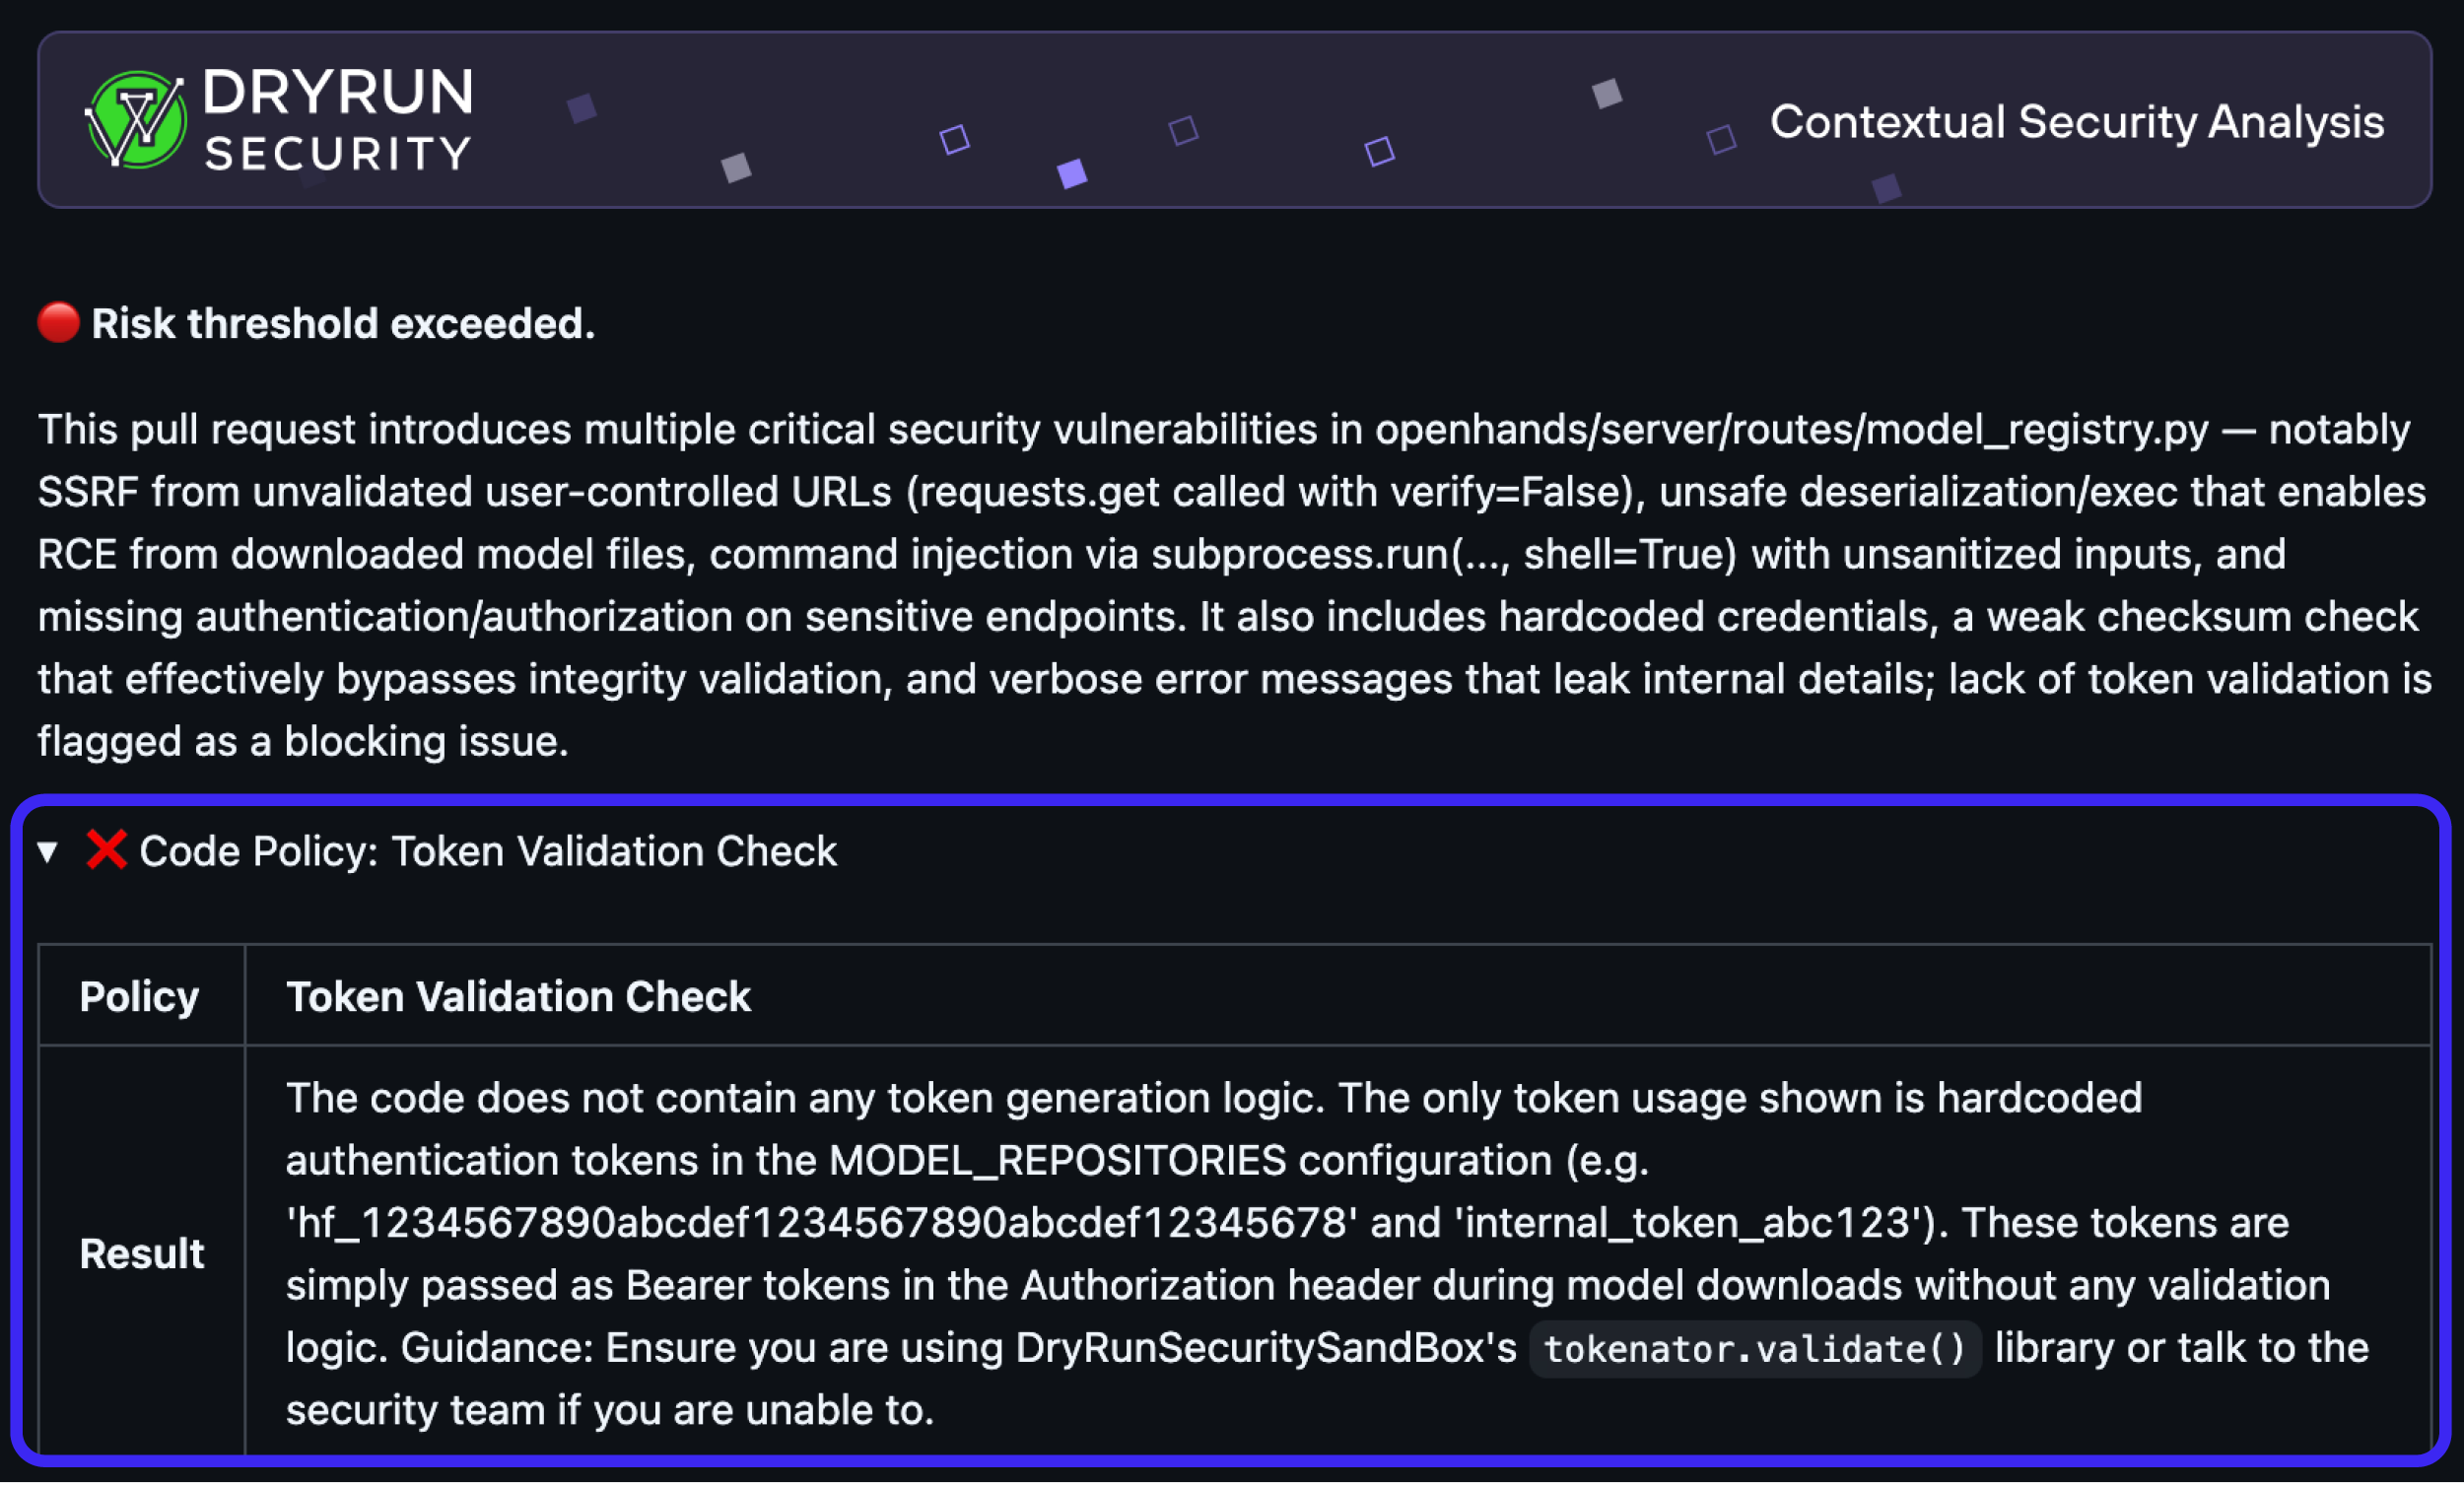
Task: Click the subprocess.run shell=True text in summary
Action: (x=1443, y=555)
